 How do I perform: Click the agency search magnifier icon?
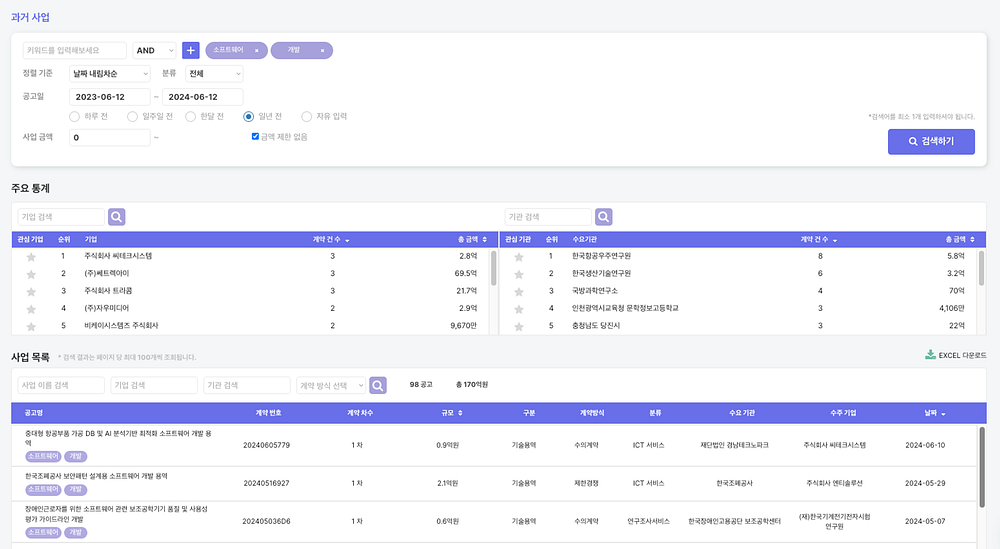click(x=604, y=217)
